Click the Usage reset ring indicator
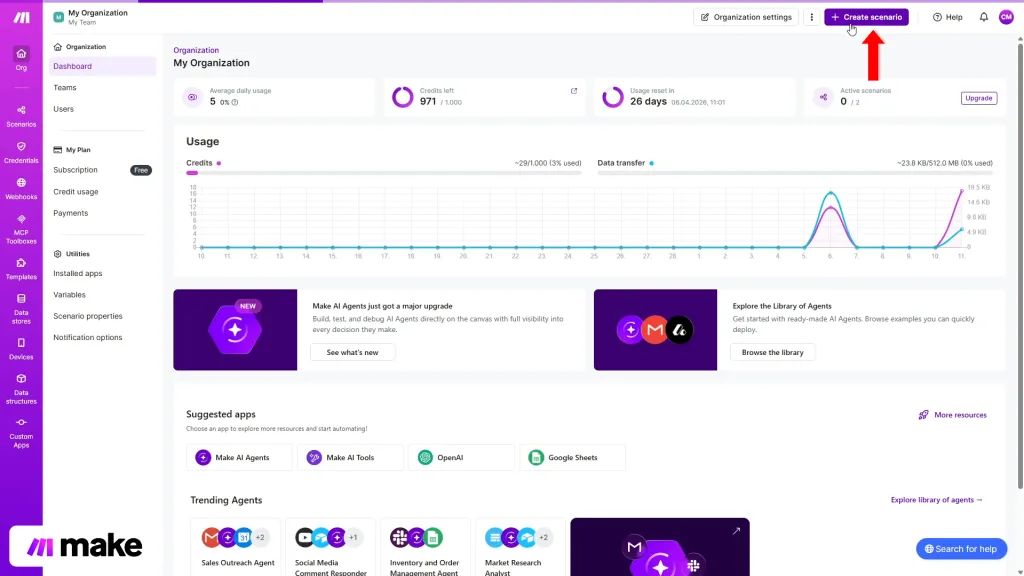Viewport: 1024px width, 576px height. pyautogui.click(x=613, y=97)
